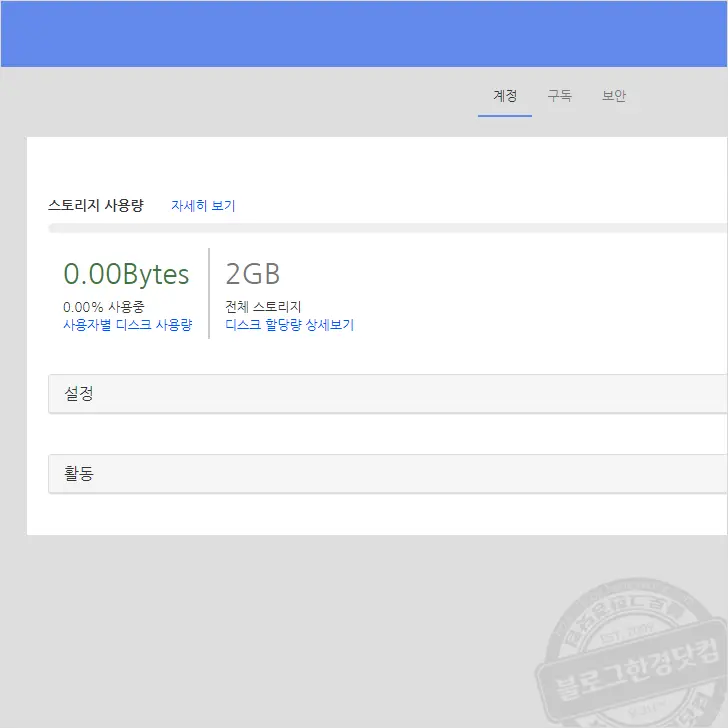Click the blue header bar
Screen dimensions: 728x728
(364, 34)
